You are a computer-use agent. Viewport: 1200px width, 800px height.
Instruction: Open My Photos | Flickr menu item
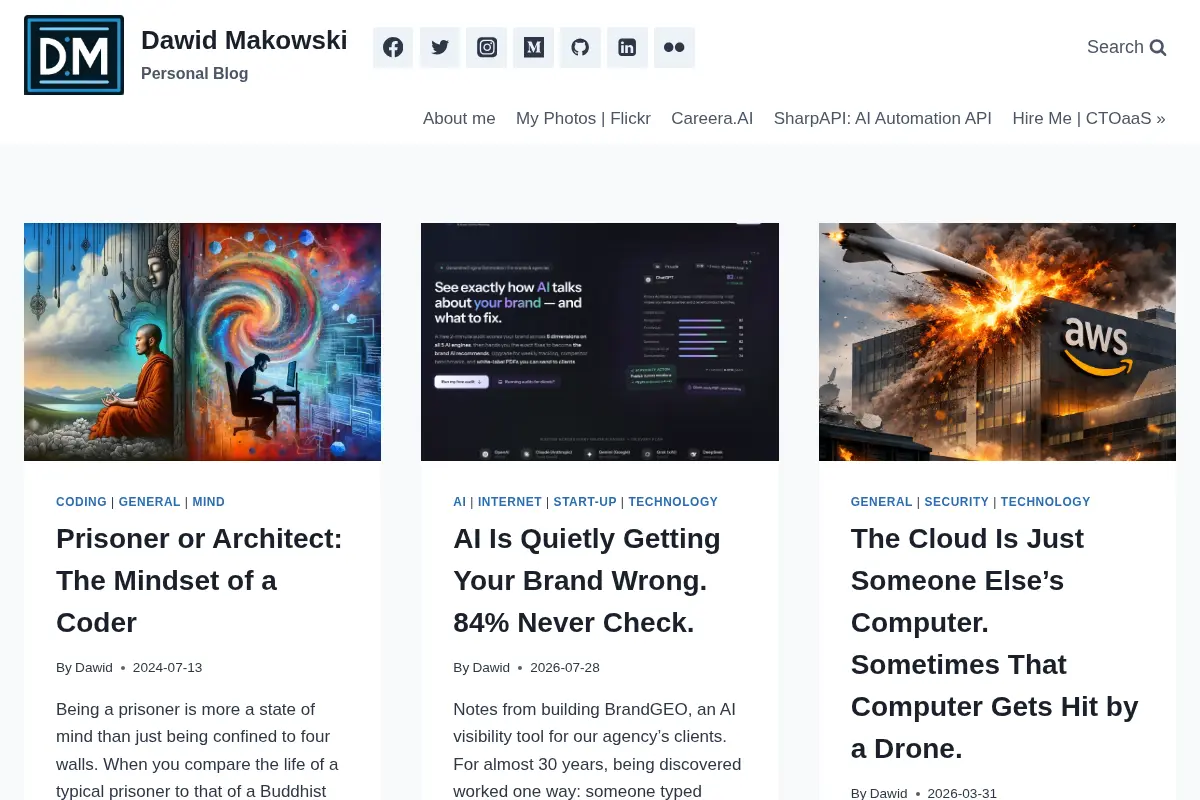coord(583,118)
